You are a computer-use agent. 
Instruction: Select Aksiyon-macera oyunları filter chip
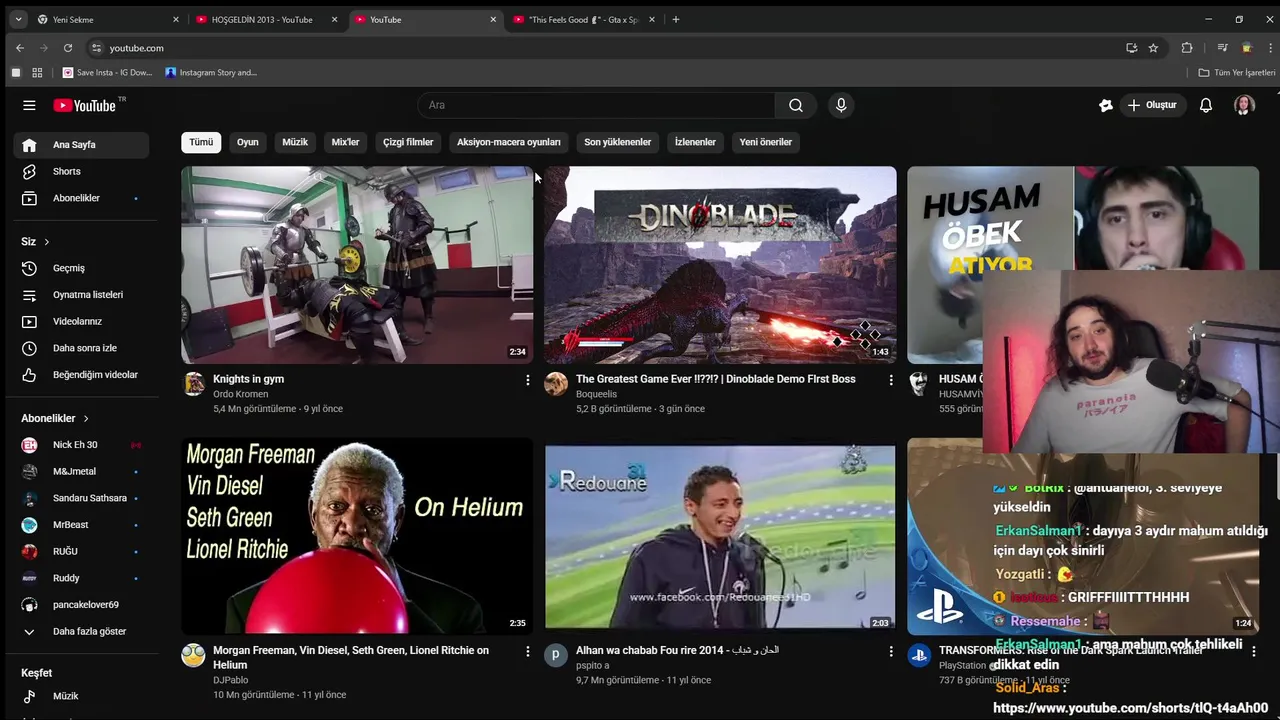pyautogui.click(x=509, y=142)
